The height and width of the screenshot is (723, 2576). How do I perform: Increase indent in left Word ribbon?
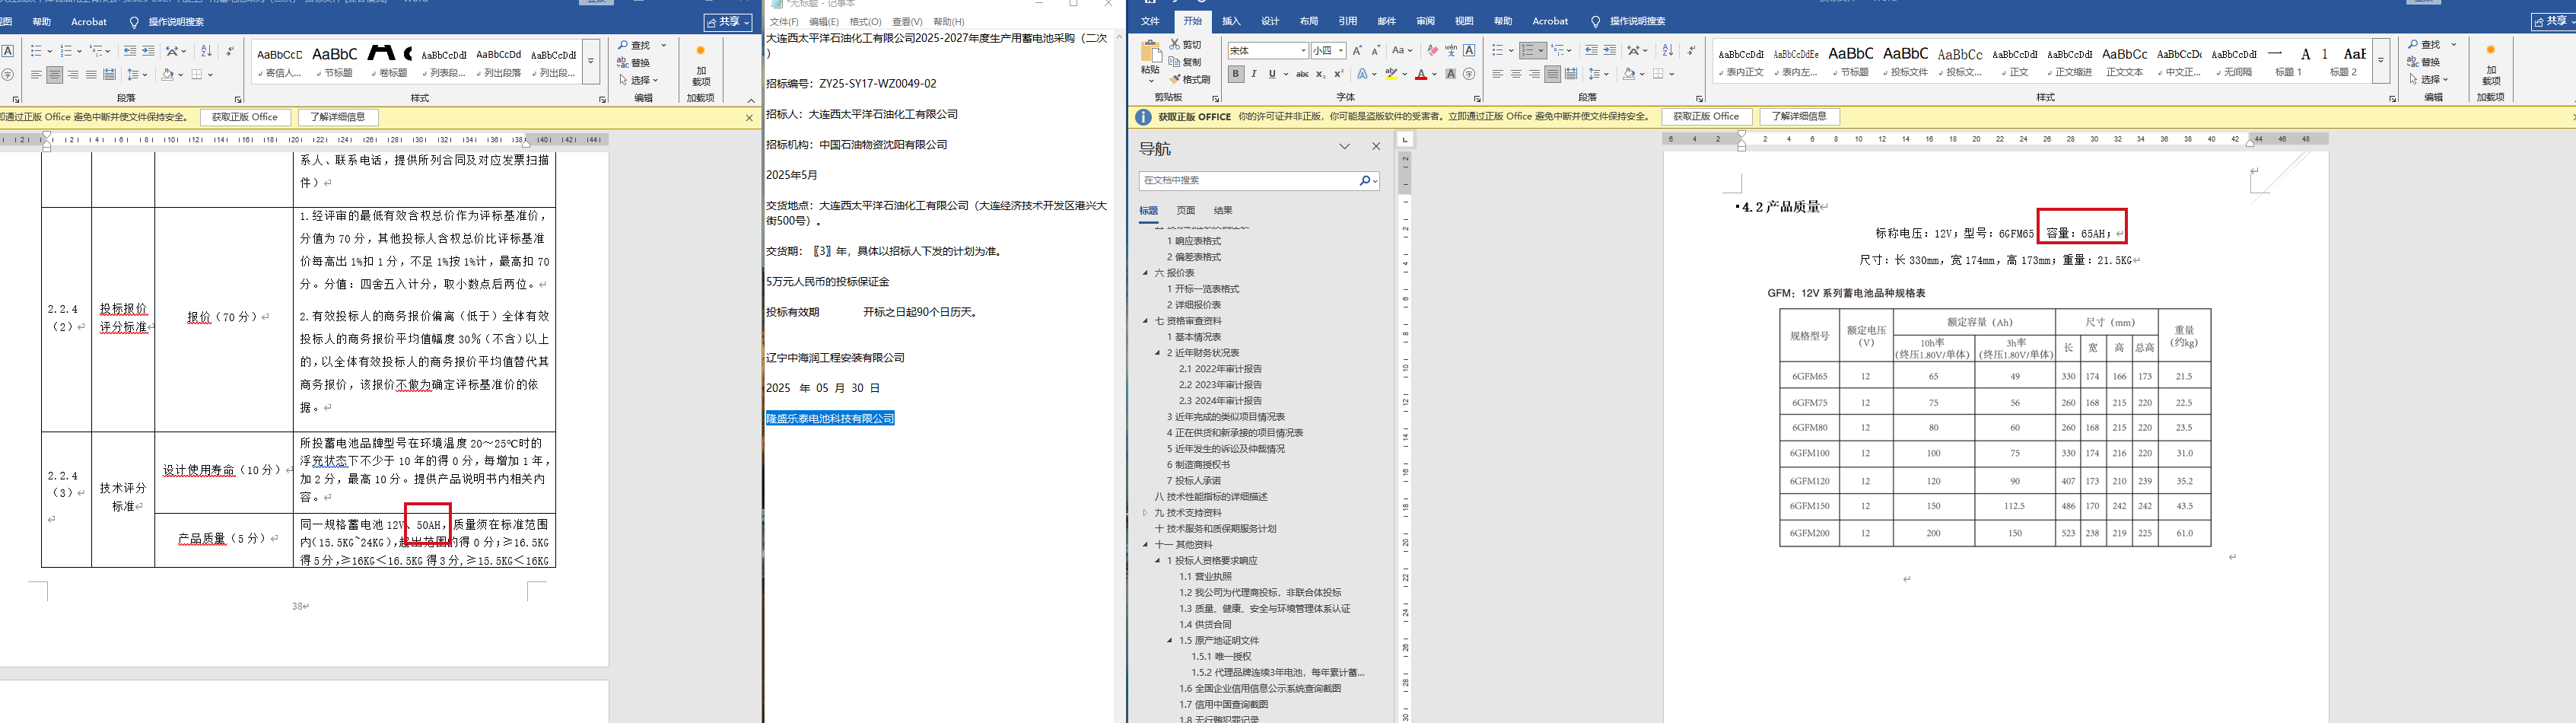tap(148, 51)
